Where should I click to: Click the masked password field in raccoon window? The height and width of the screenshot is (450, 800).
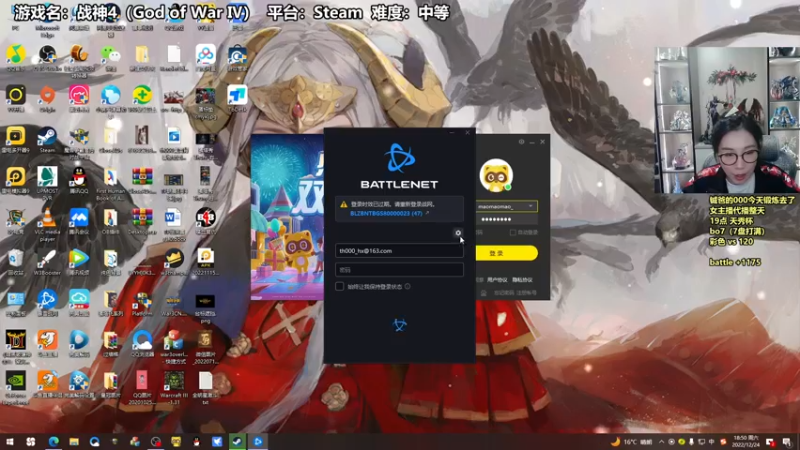pyautogui.click(x=506, y=219)
